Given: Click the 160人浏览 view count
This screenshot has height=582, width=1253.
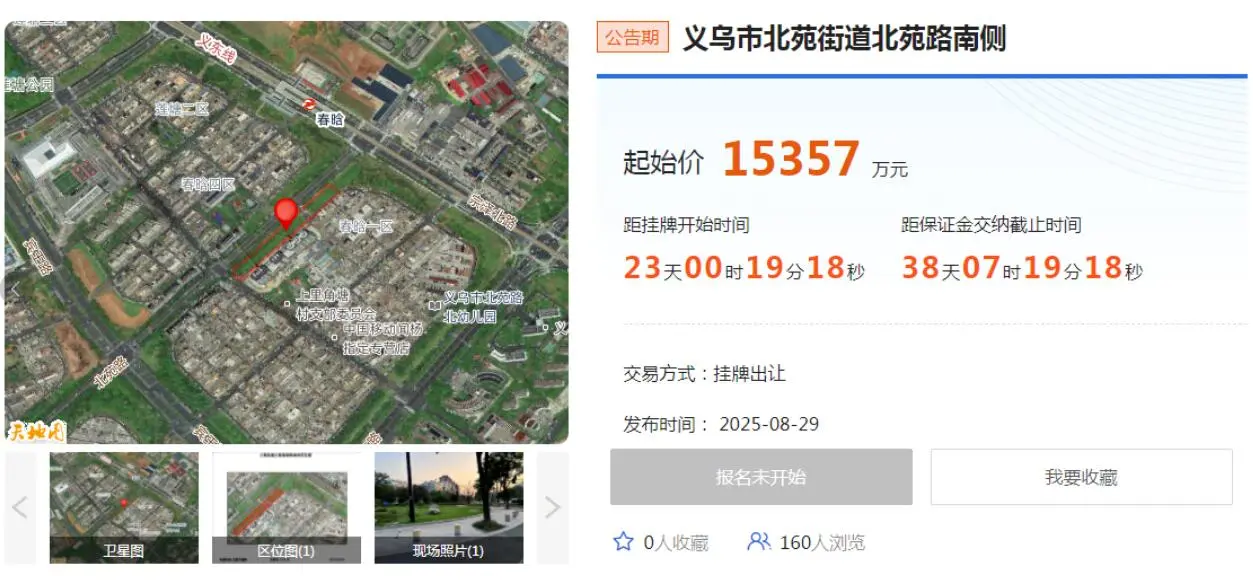Looking at the screenshot, I should point(822,543).
